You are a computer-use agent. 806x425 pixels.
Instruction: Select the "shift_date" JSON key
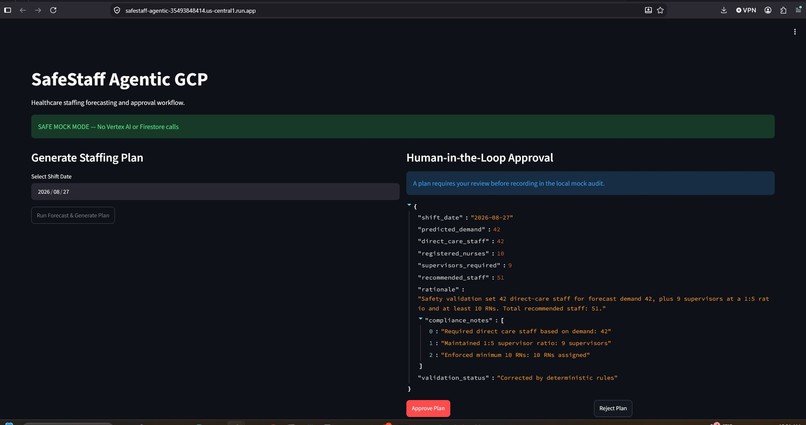point(439,217)
